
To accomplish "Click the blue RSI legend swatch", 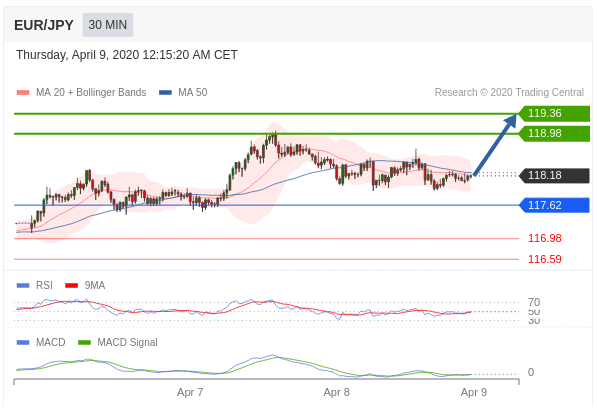I will (23, 286).
